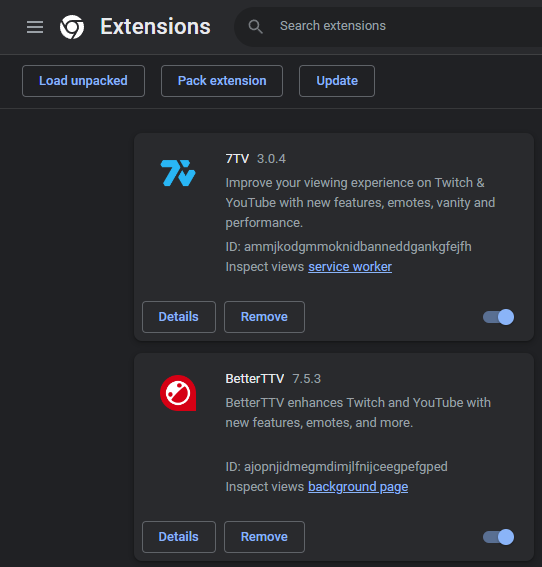Open Details for BetterTTV

[x=179, y=537]
